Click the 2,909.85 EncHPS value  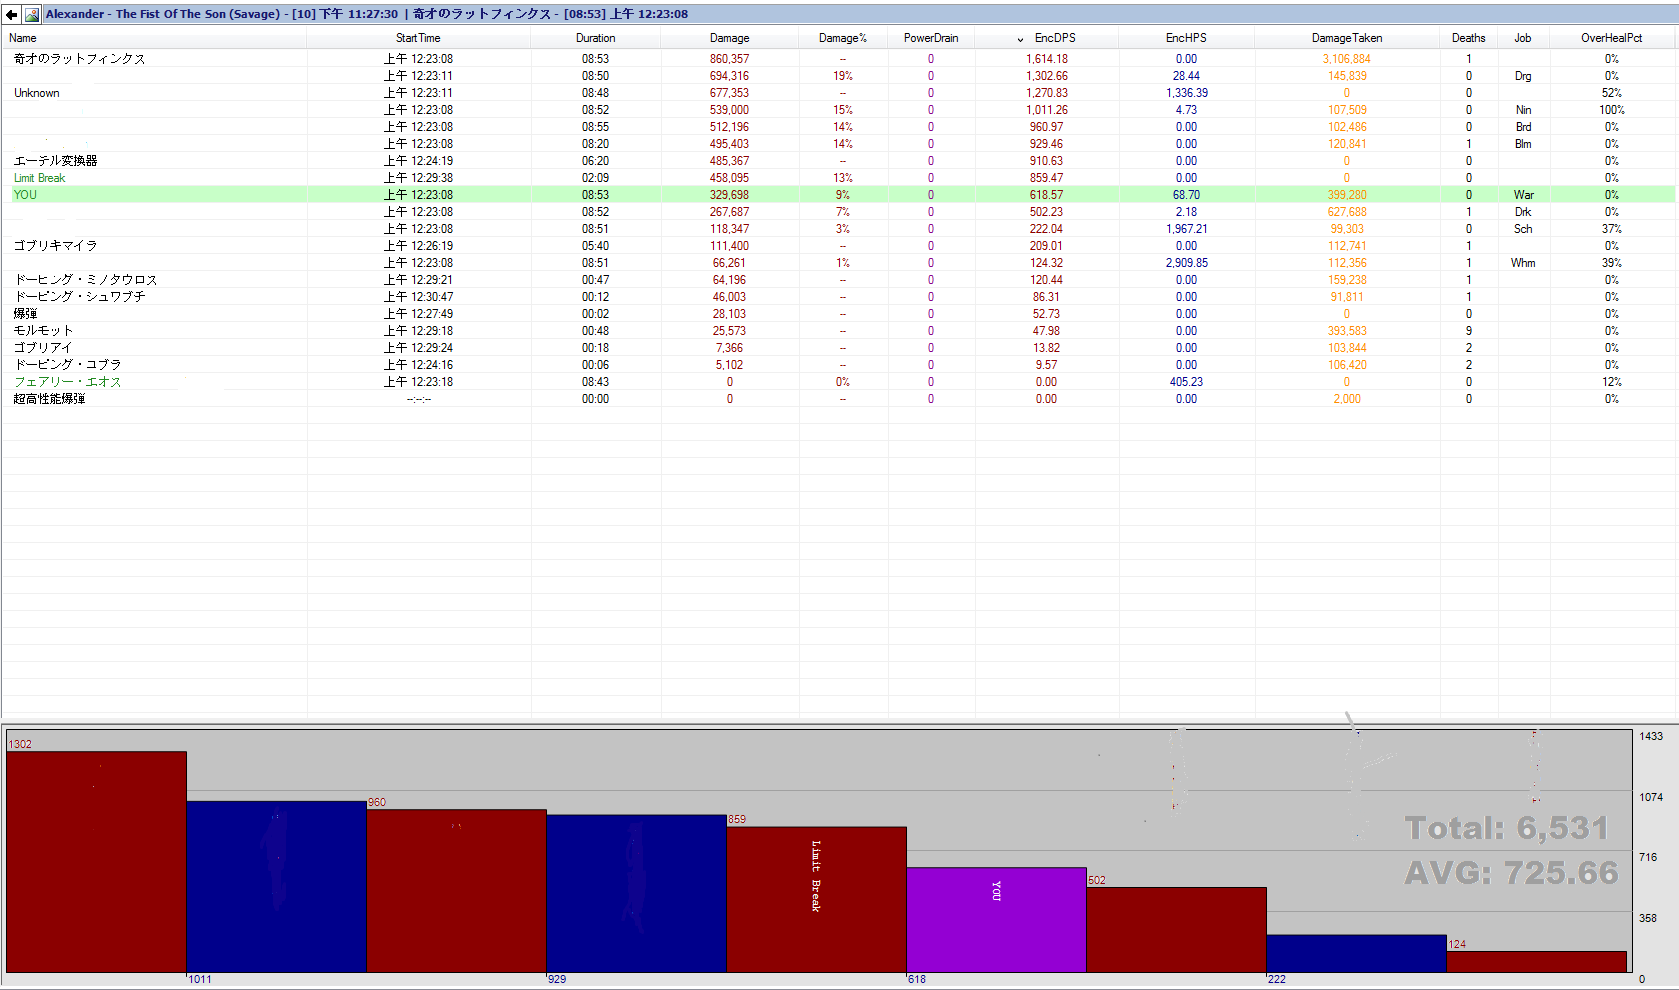[1186, 263]
